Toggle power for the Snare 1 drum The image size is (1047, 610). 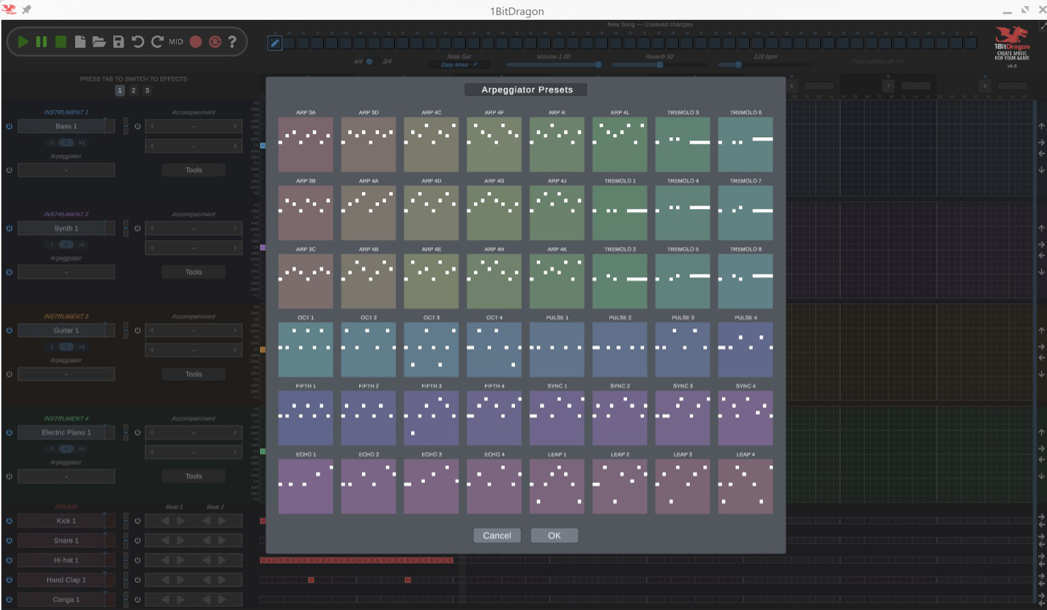[x=9, y=541]
